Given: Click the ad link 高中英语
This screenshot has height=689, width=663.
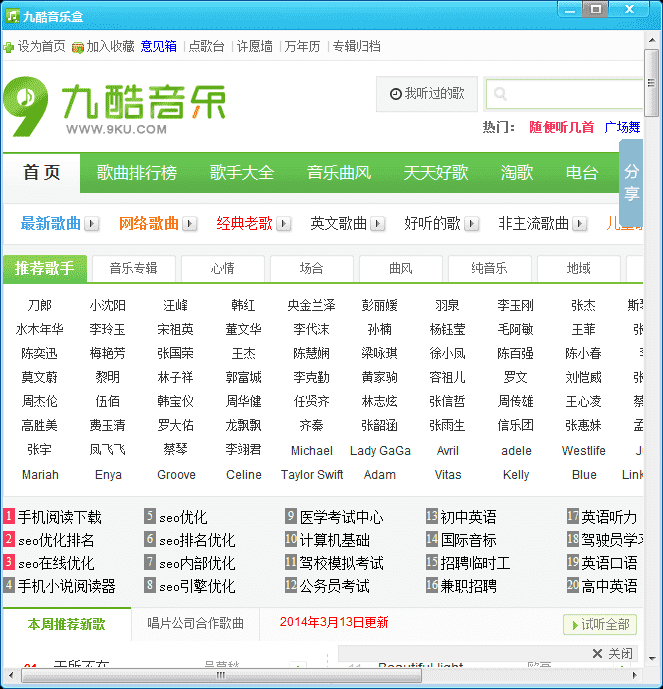Looking at the screenshot, I should (609, 586).
